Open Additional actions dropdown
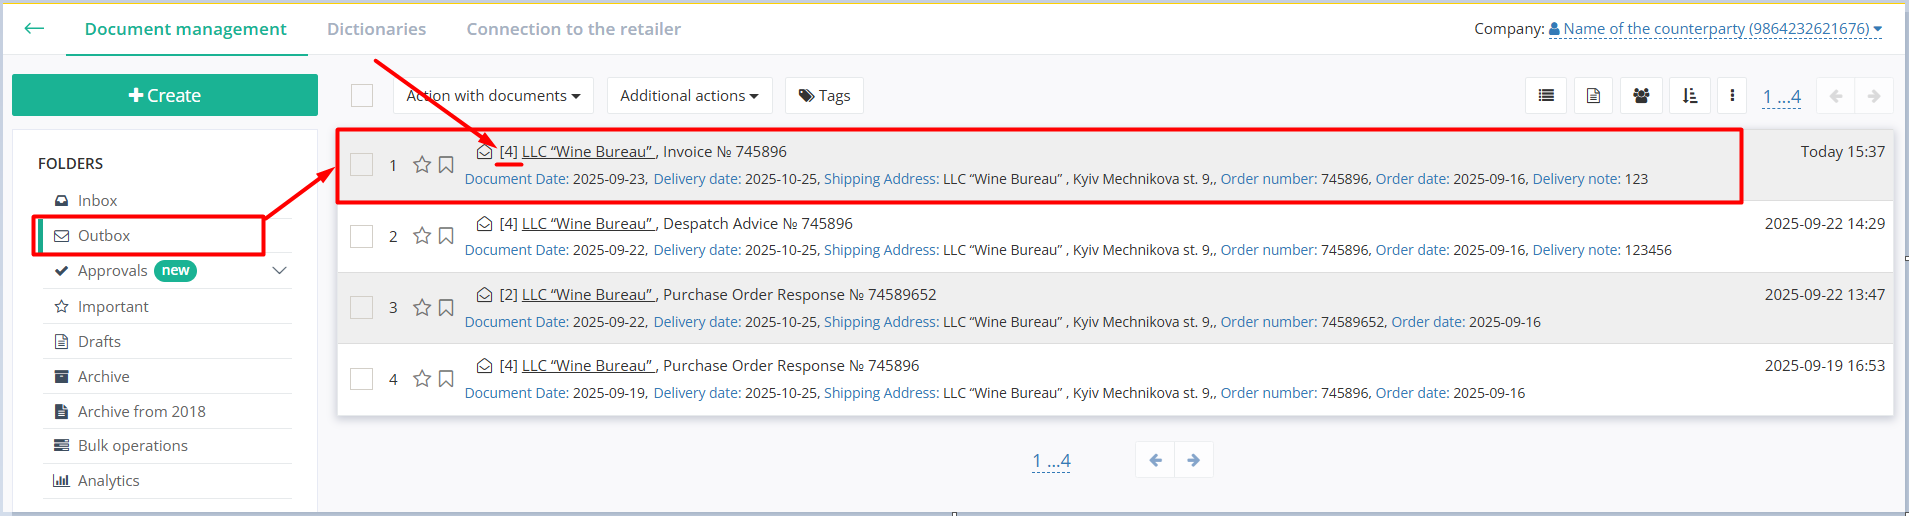 [x=689, y=96]
